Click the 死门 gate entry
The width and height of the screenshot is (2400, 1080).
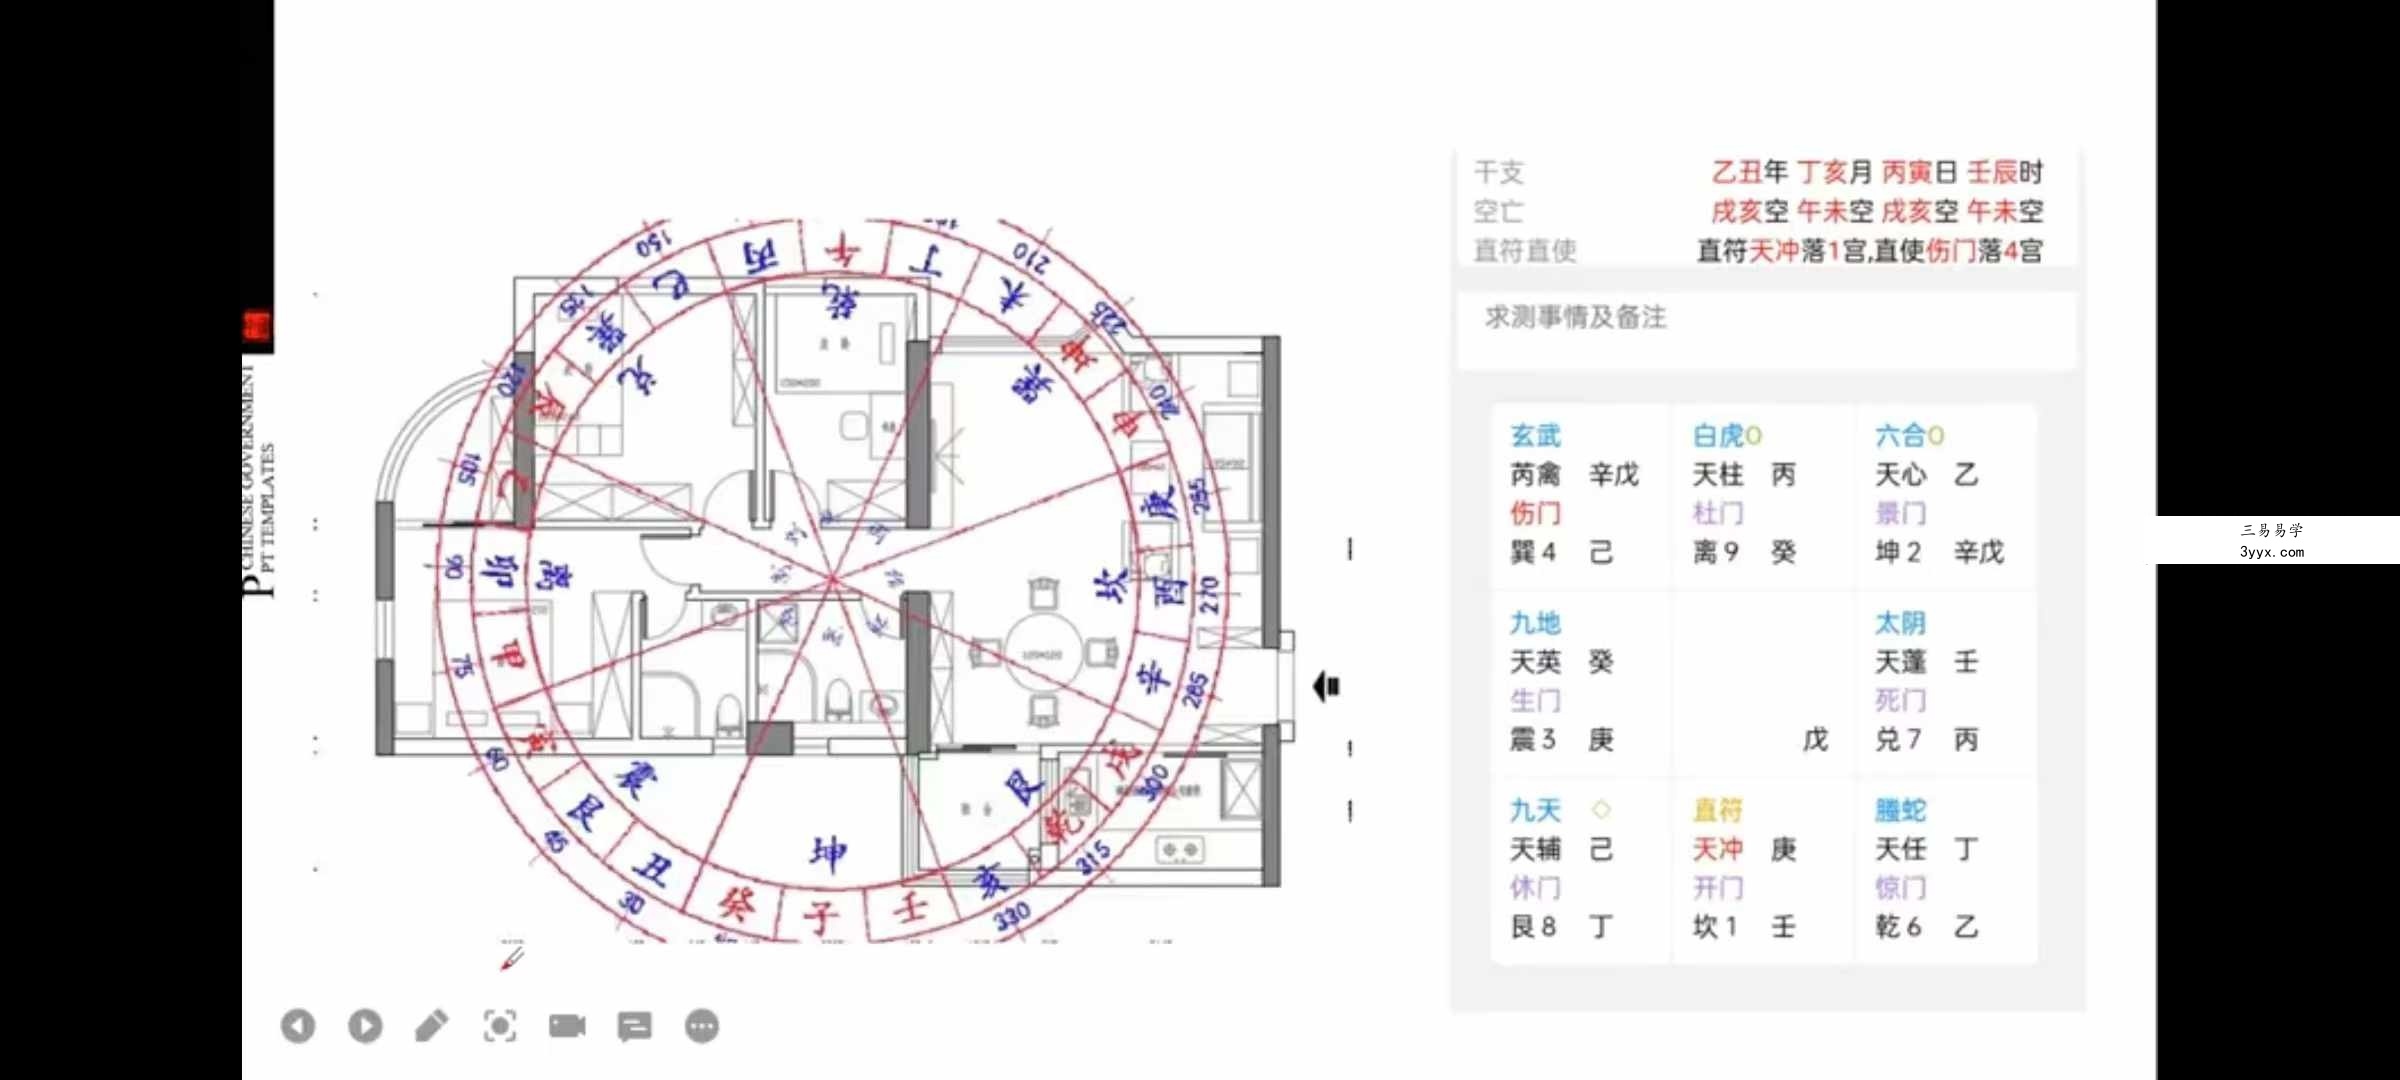click(x=1900, y=700)
